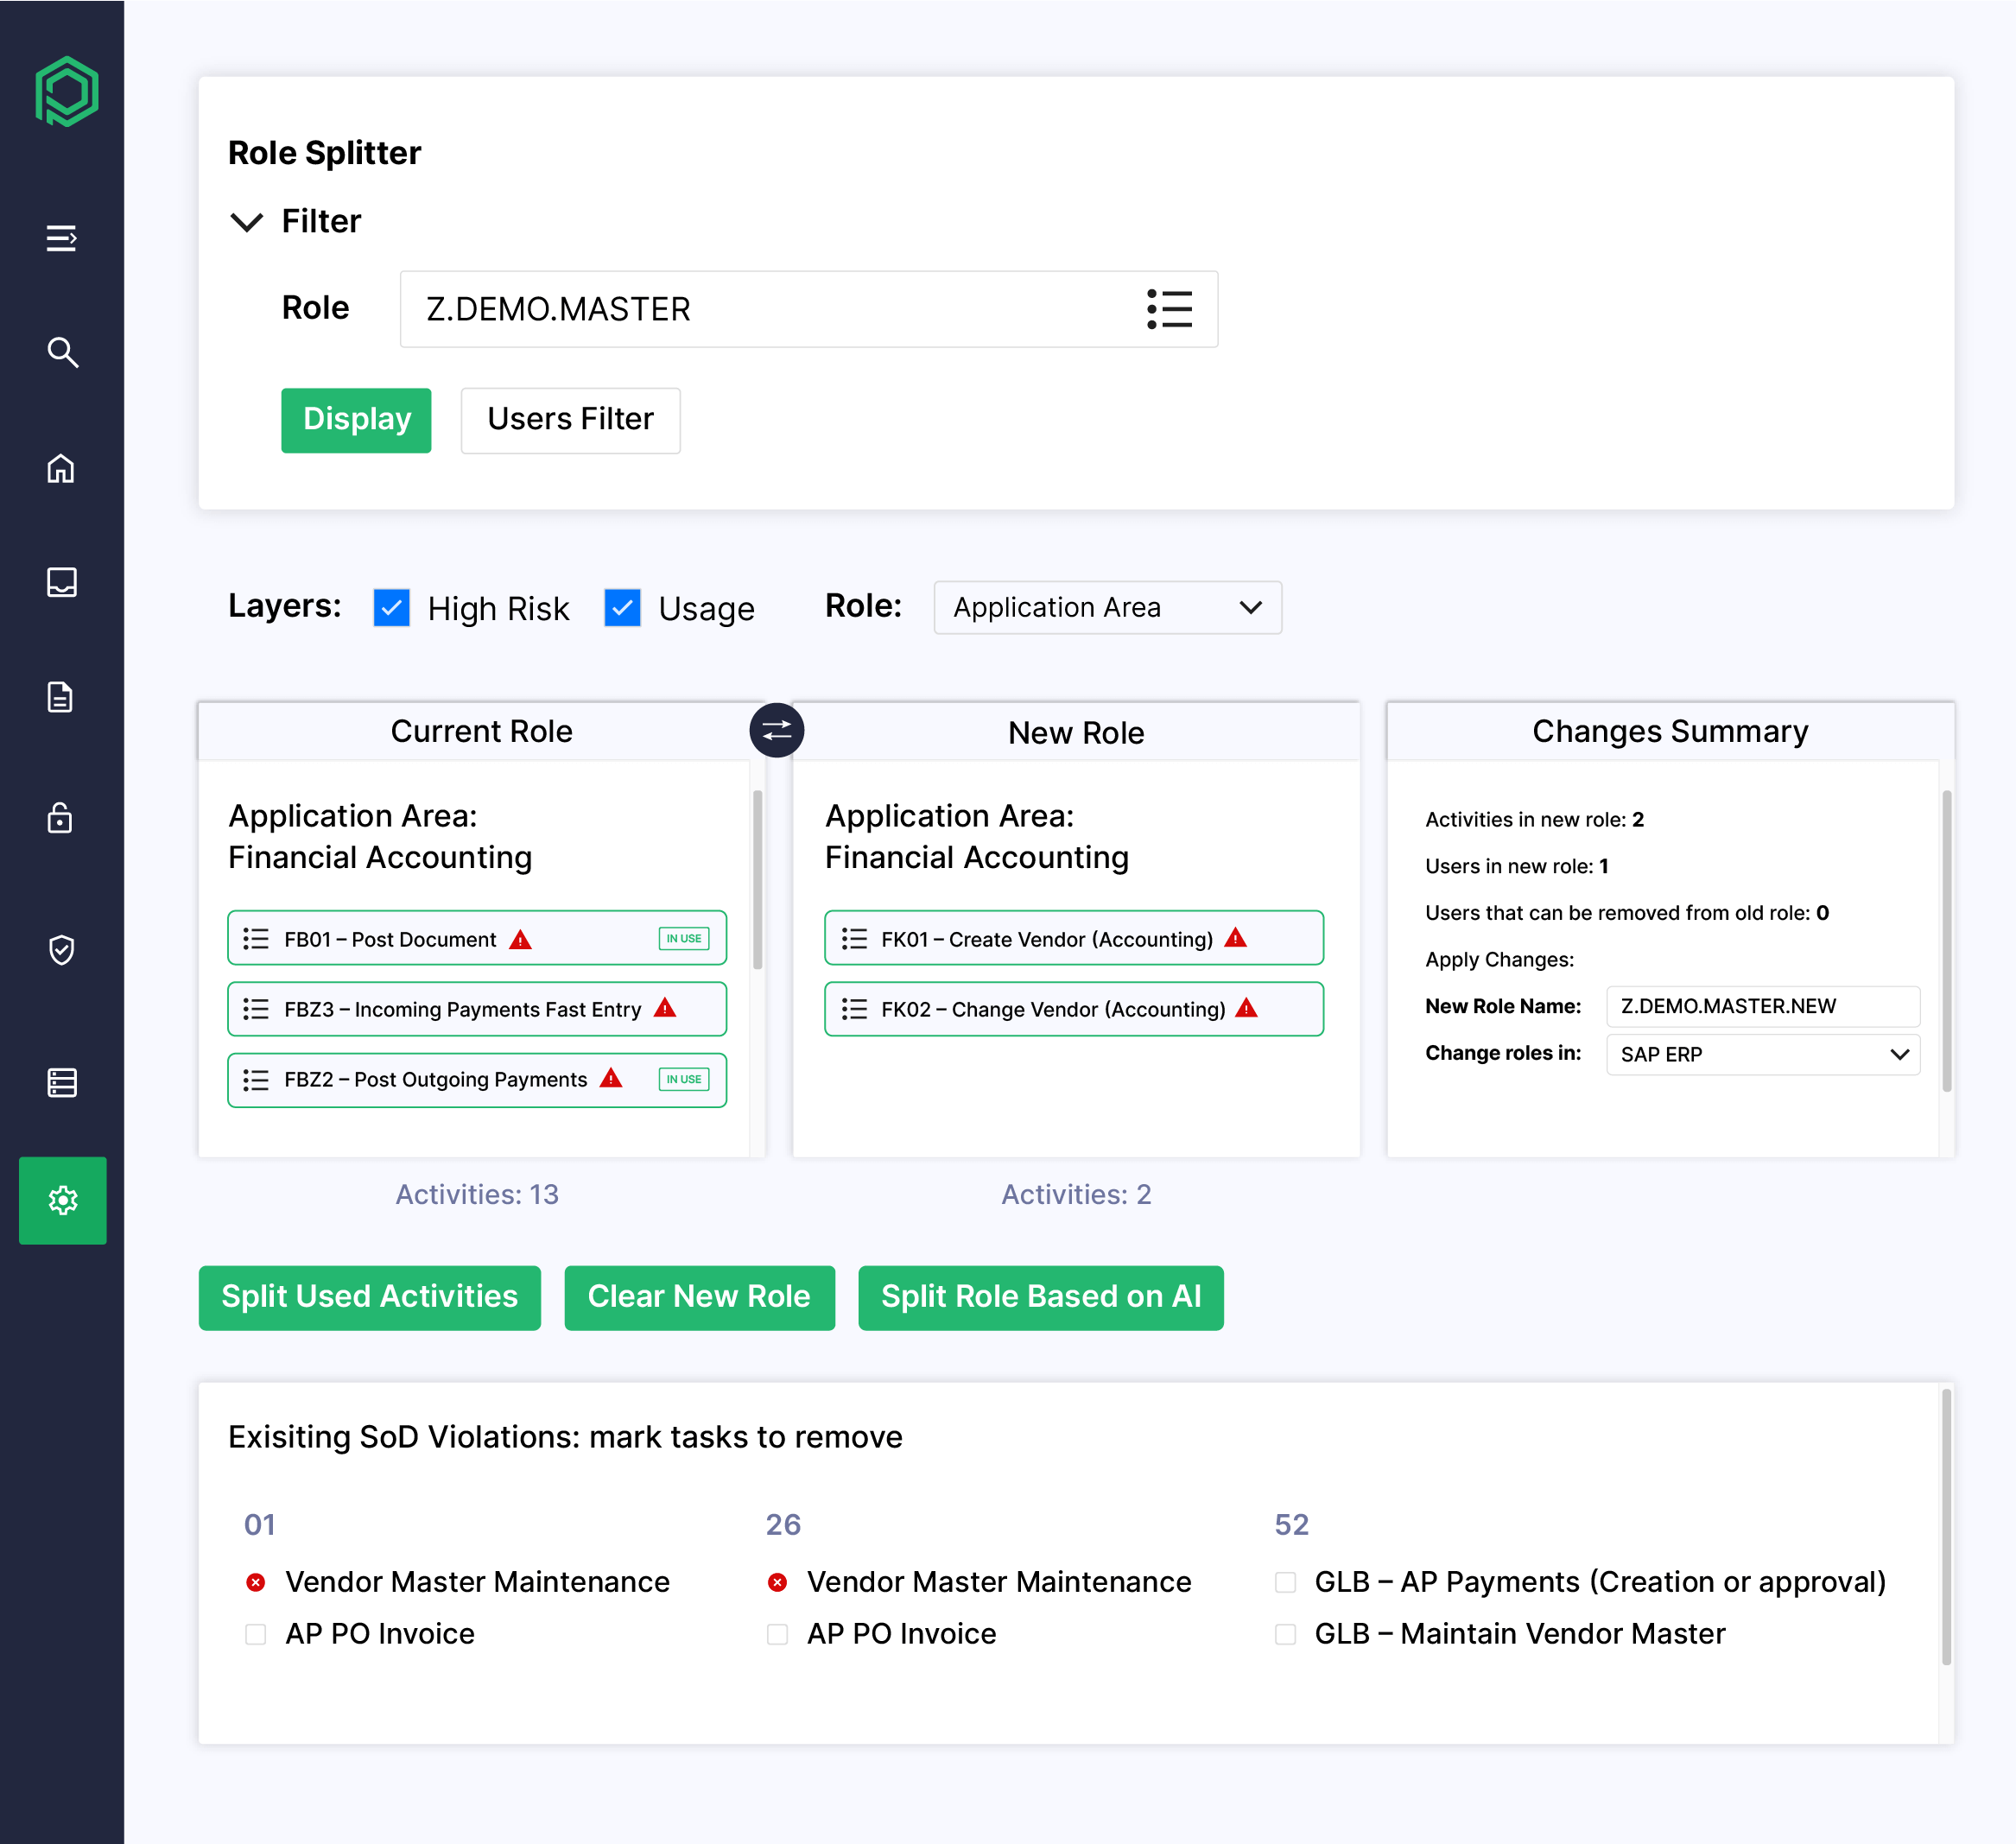Open the home icon in sidebar

pyautogui.click(x=62, y=468)
